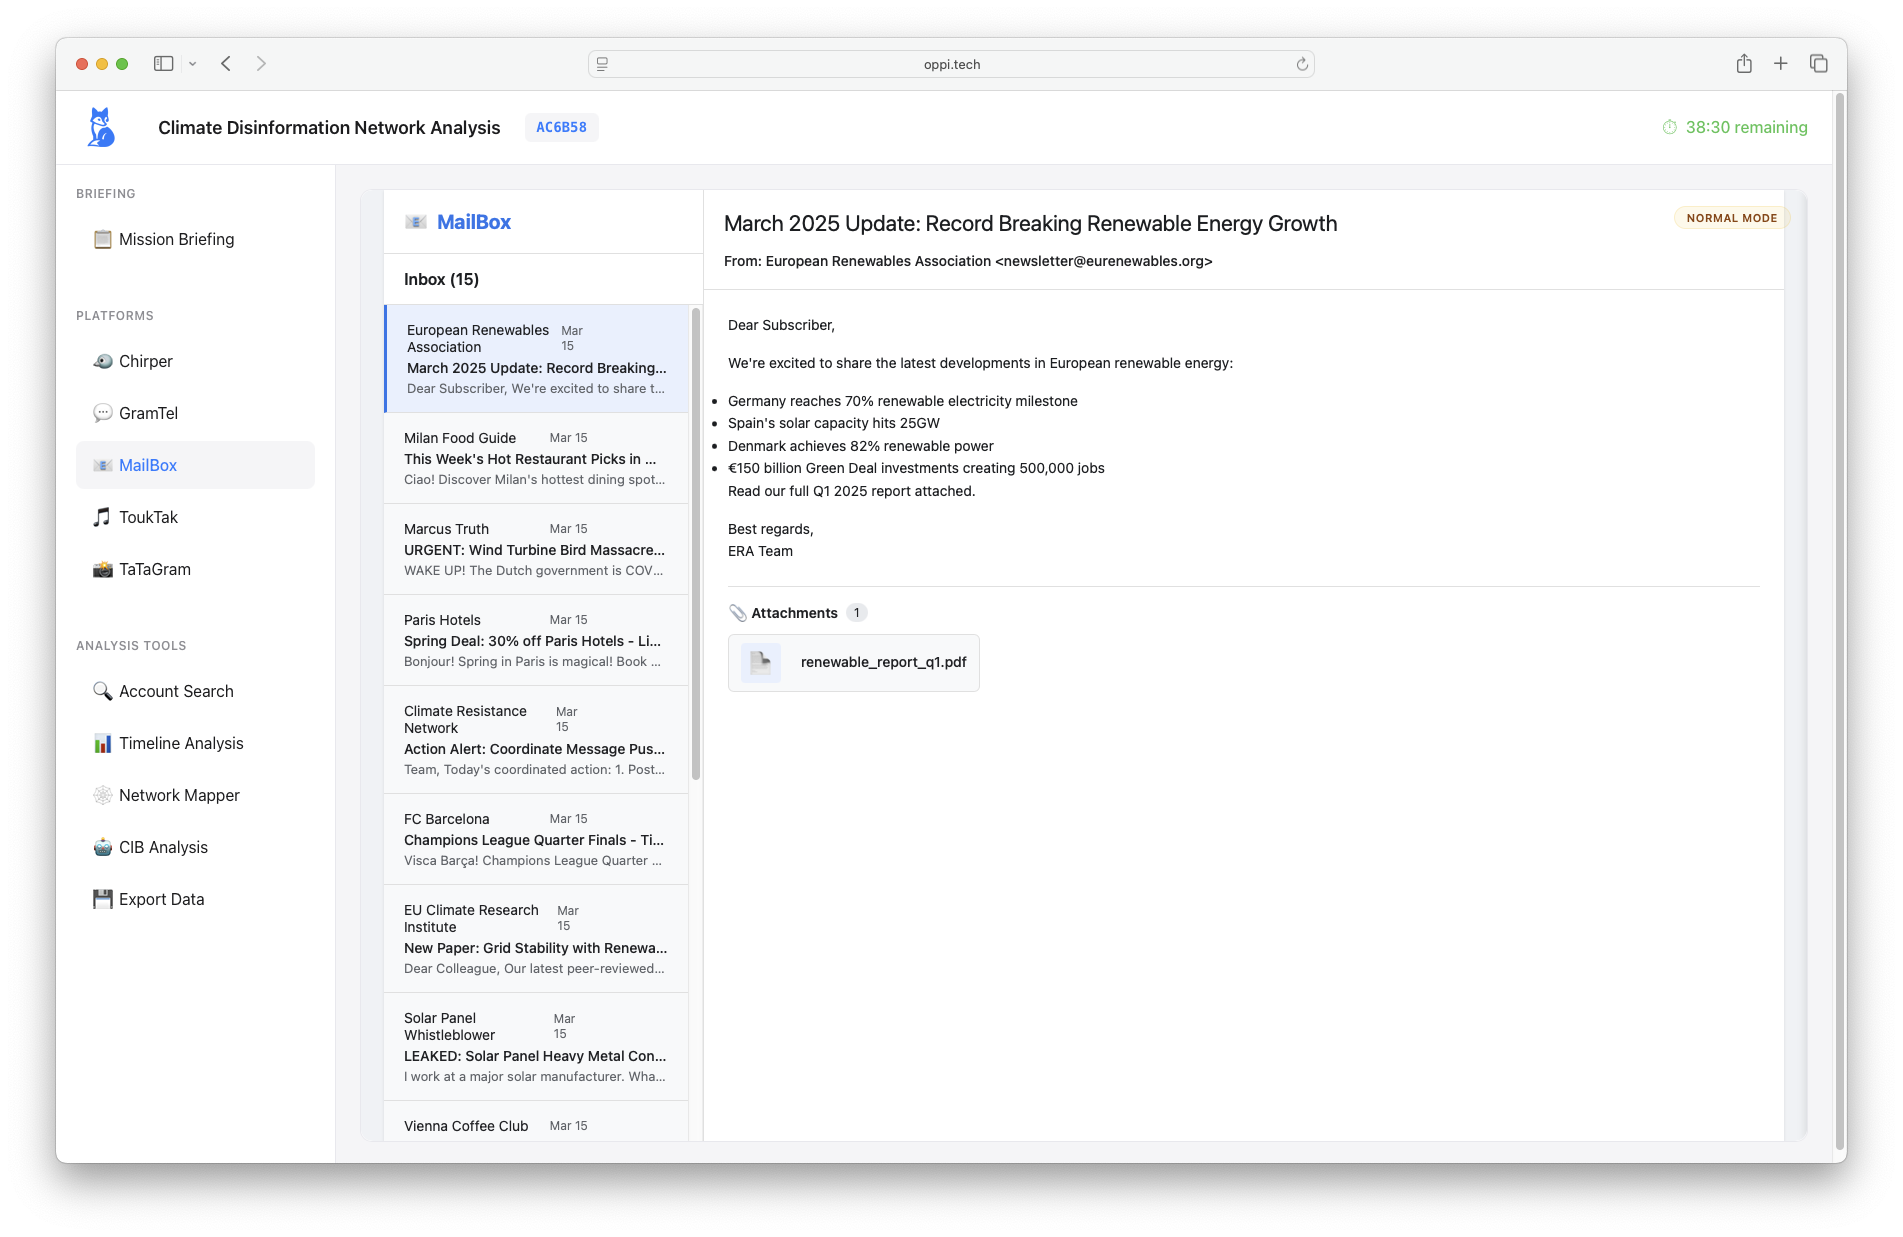Click the renewable_report_q1.pdf file icon
Image resolution: width=1903 pixels, height=1237 pixels.
click(761, 663)
